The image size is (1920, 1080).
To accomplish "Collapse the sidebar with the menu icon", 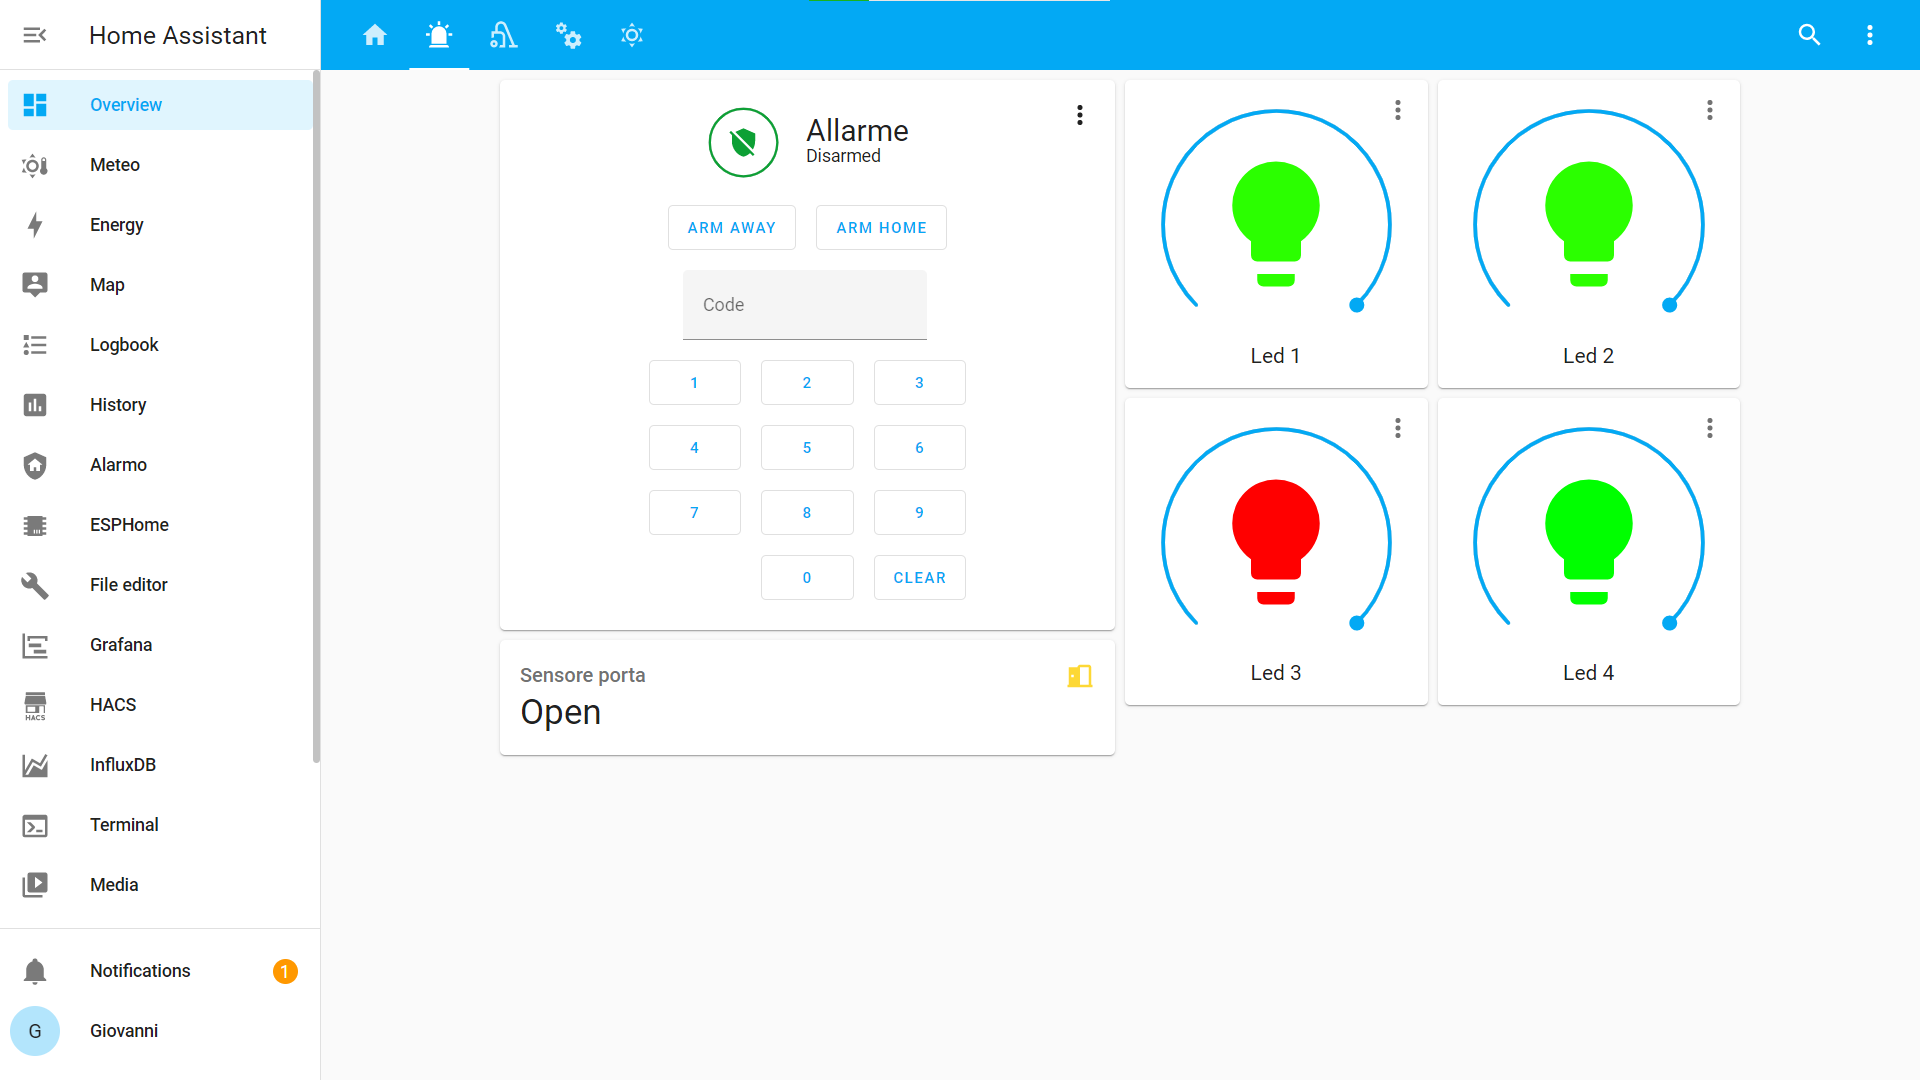I will pyautogui.click(x=35, y=35).
